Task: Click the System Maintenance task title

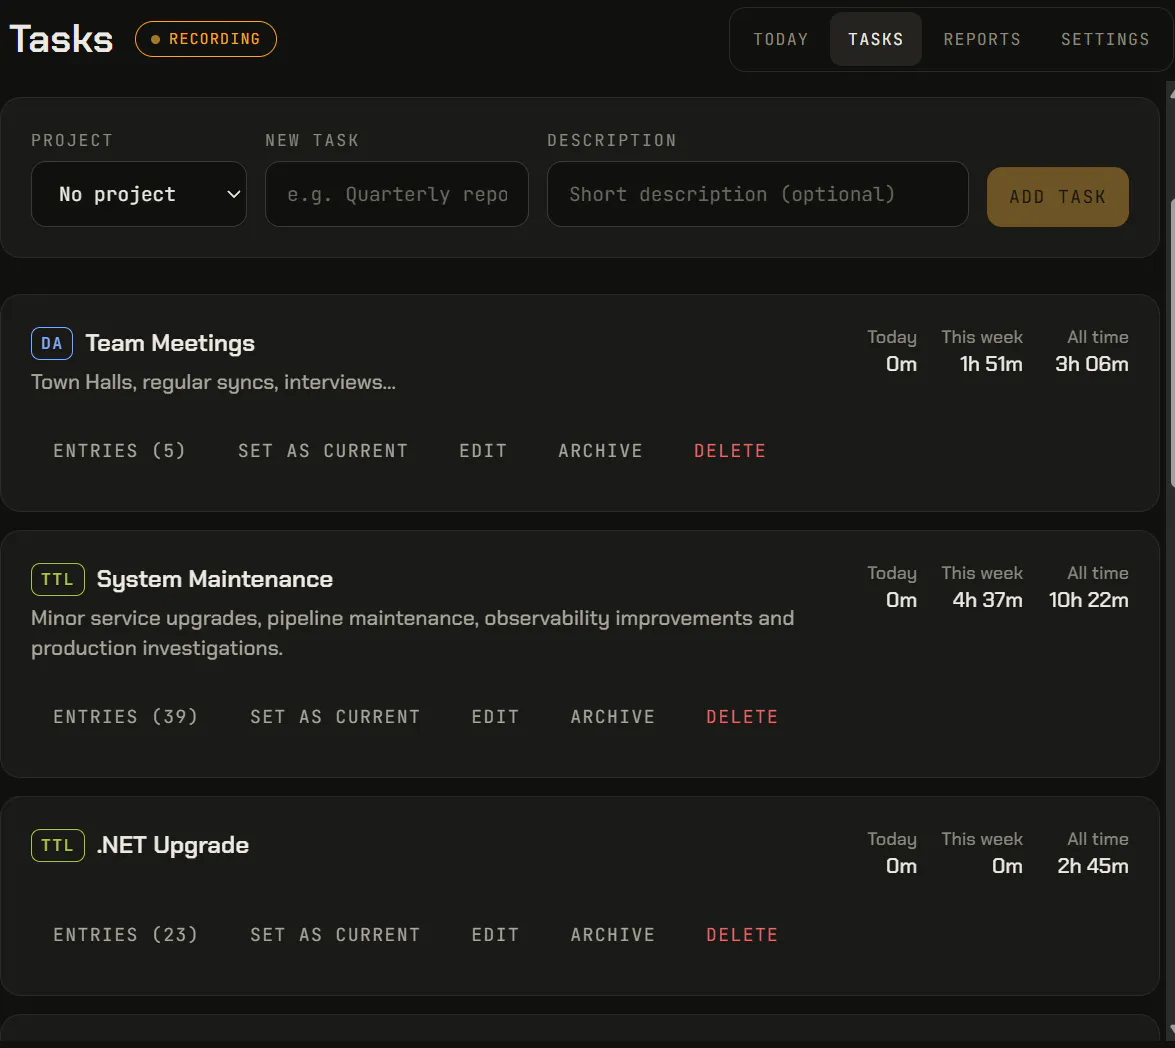Action: 214,579
